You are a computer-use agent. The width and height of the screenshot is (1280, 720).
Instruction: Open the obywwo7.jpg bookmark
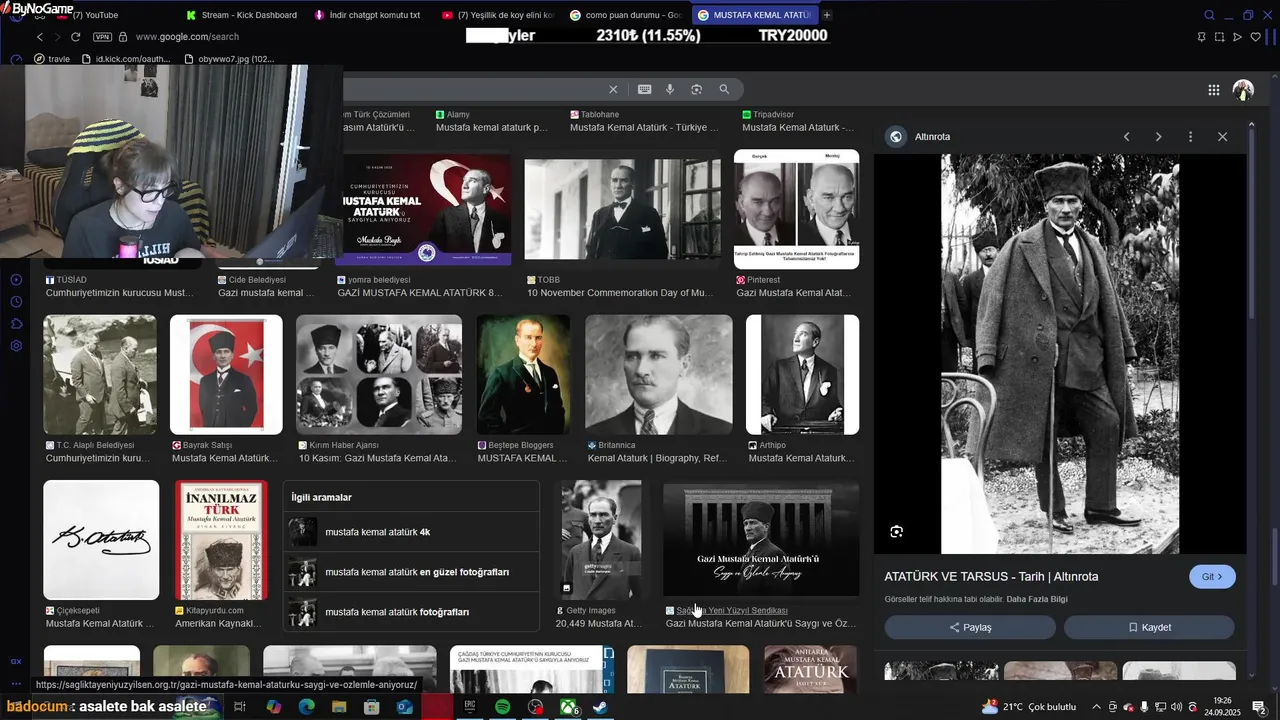[230, 59]
